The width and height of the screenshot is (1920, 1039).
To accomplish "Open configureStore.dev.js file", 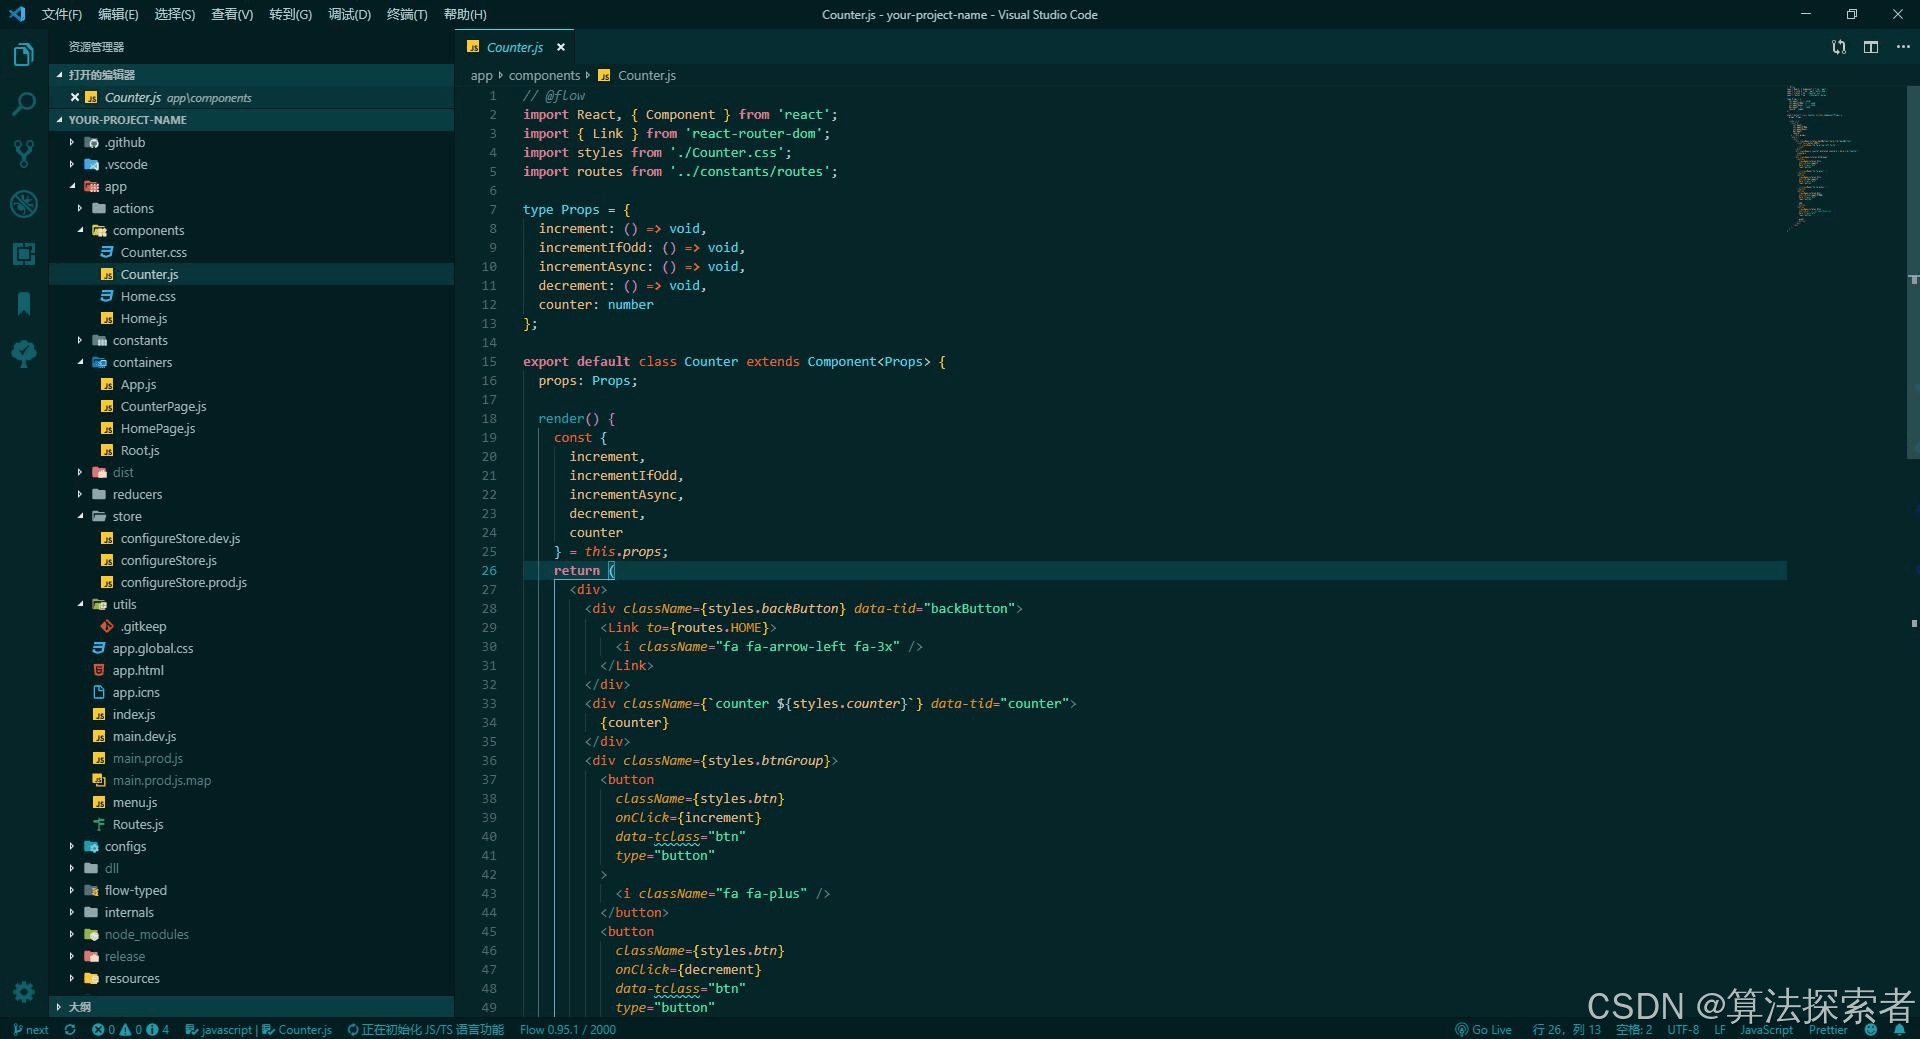I will (251, 538).
